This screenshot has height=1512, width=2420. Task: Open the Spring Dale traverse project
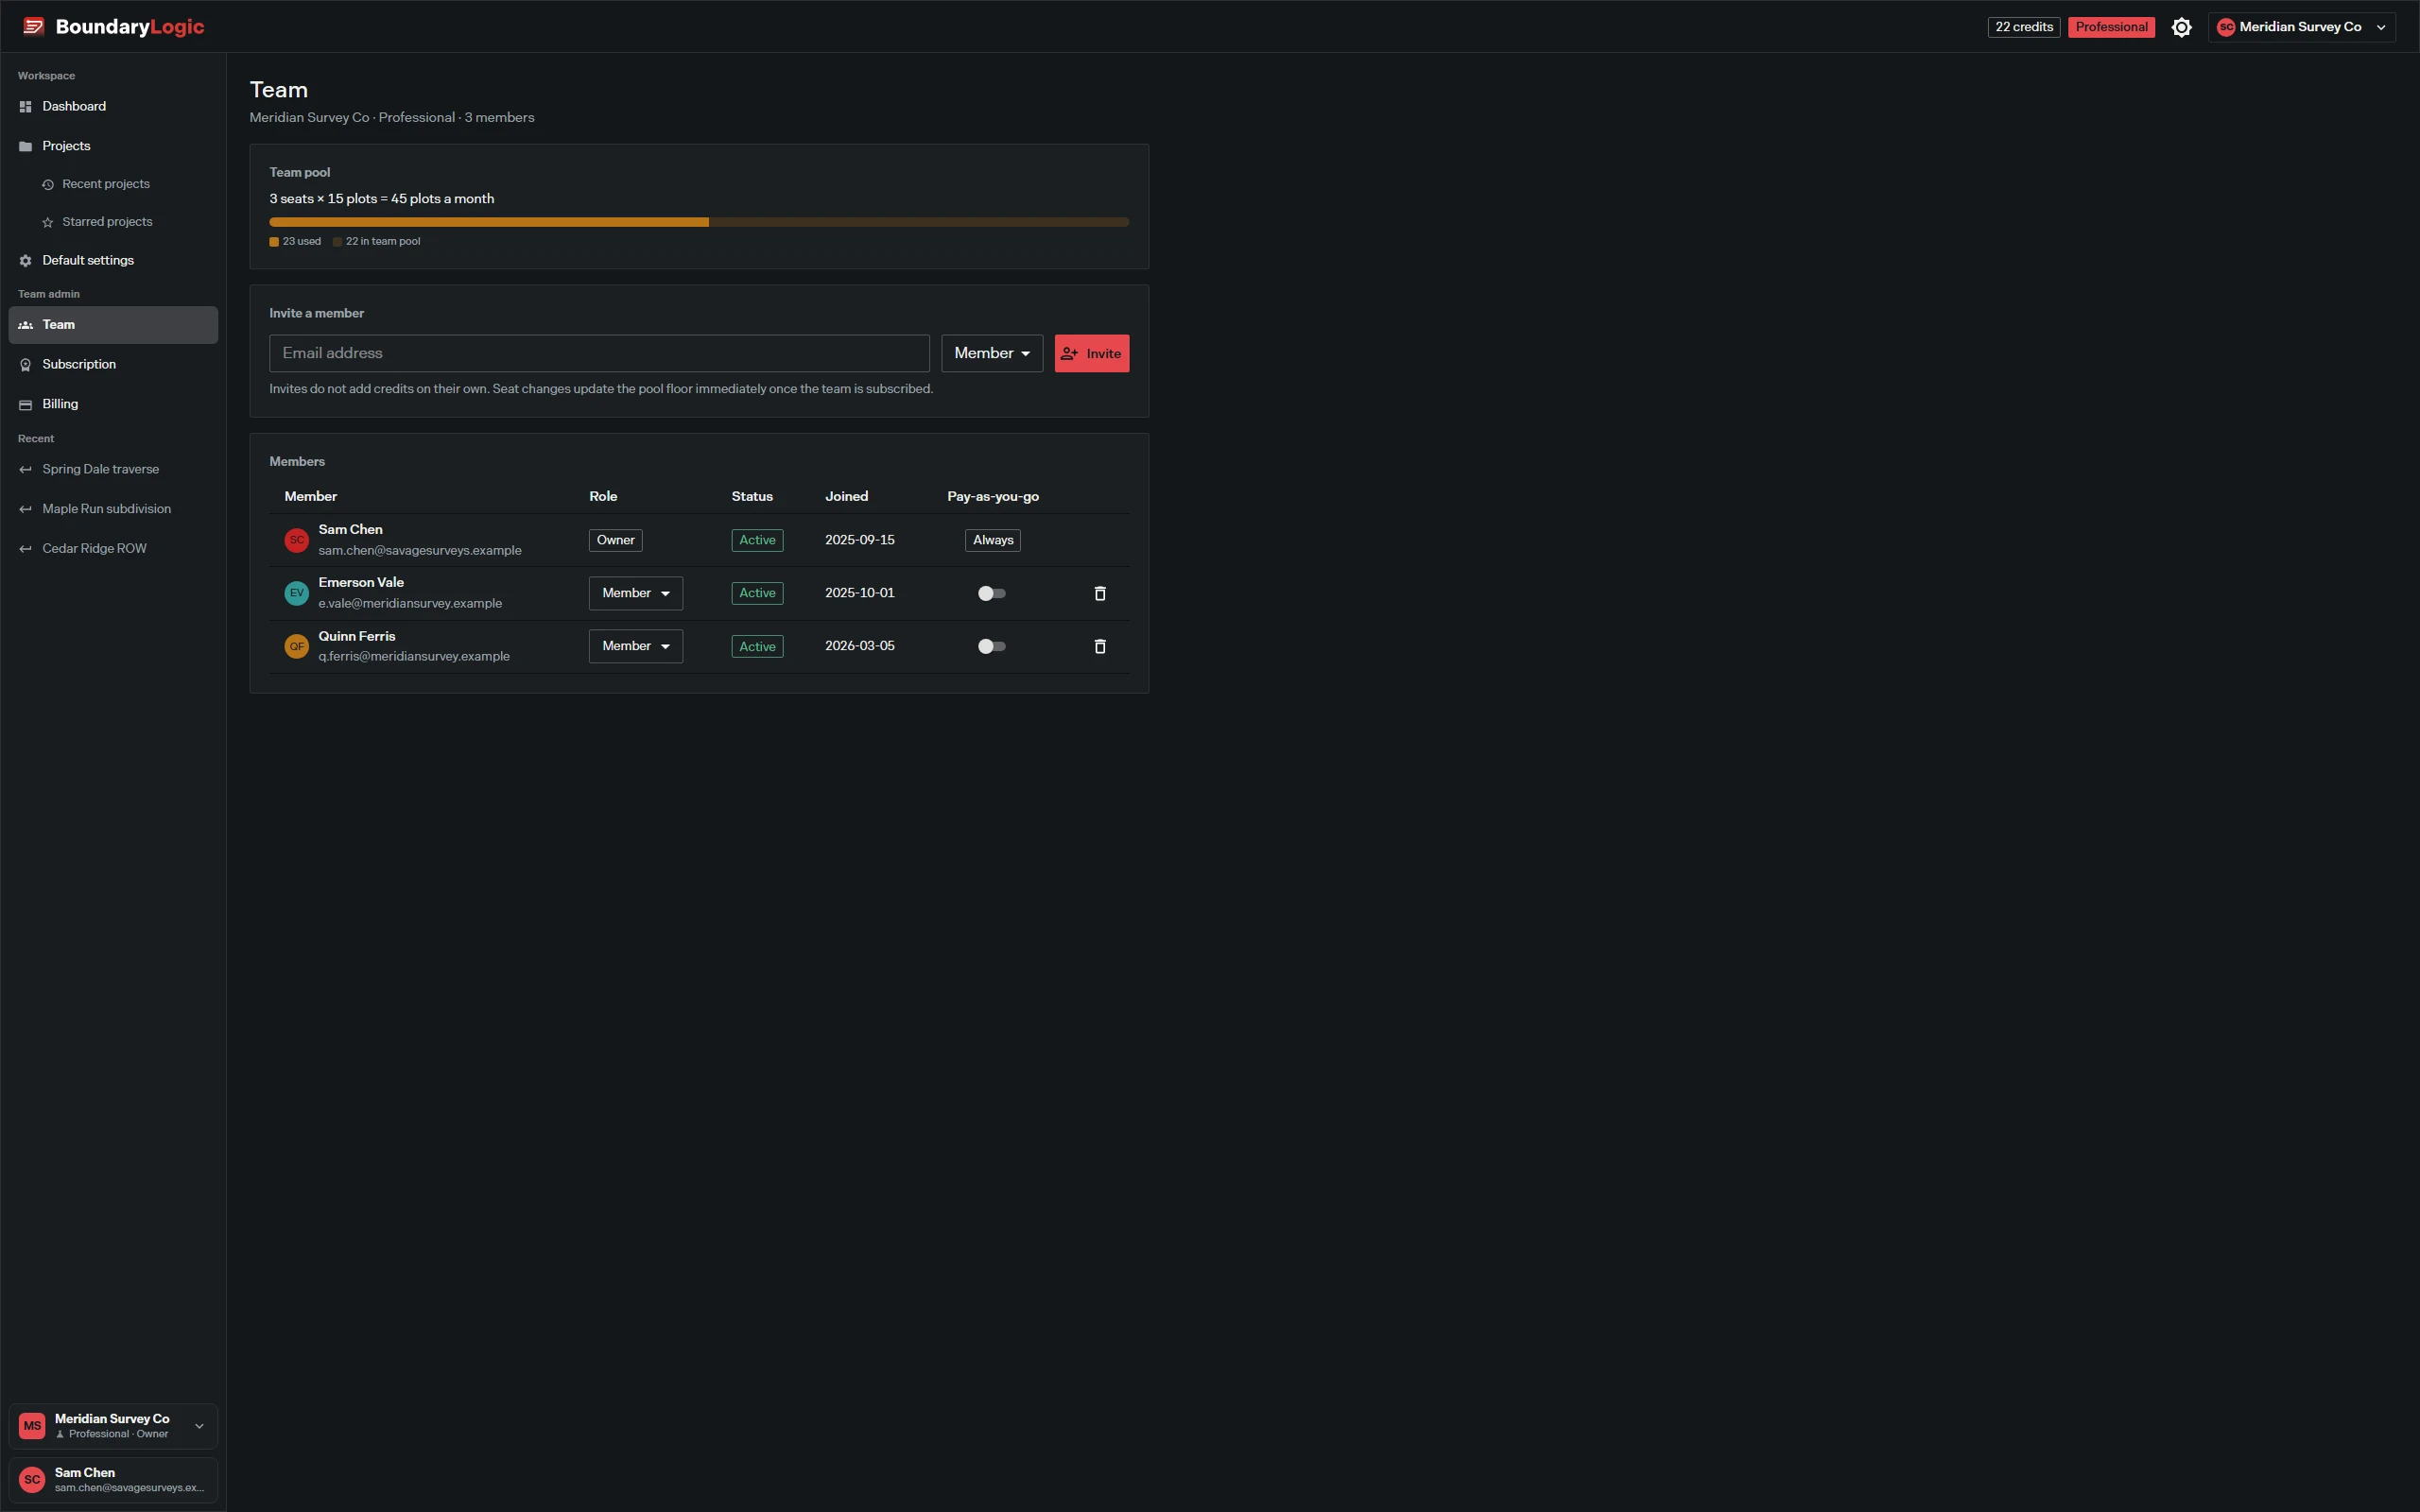click(x=113, y=469)
